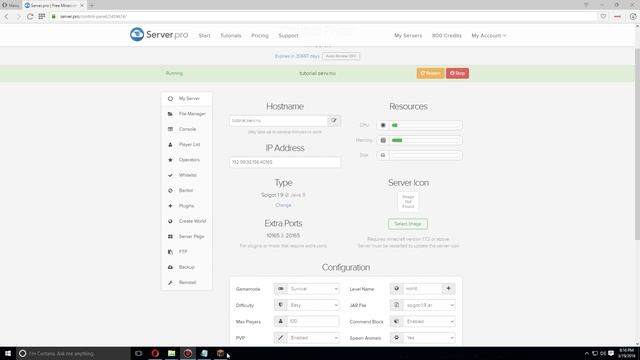Open the Start nav link
The image size is (640, 360).
click(x=204, y=36)
